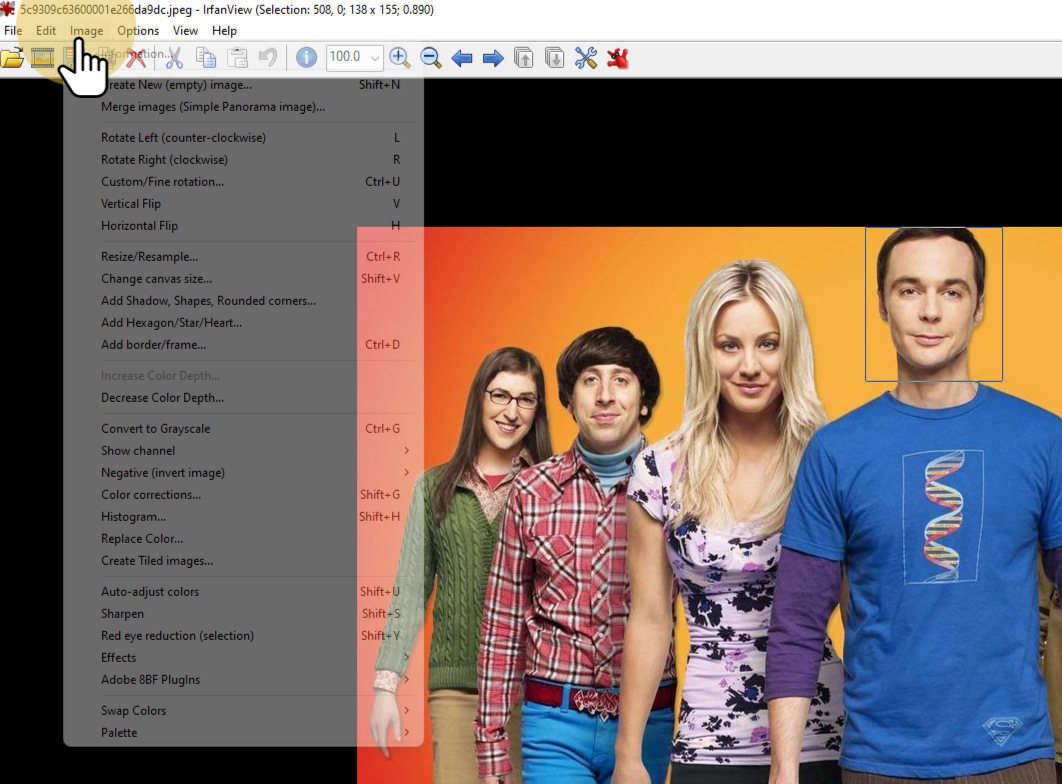The height and width of the screenshot is (784, 1062).
Task: Click the Copy icon in toolbar
Action: pos(206,58)
